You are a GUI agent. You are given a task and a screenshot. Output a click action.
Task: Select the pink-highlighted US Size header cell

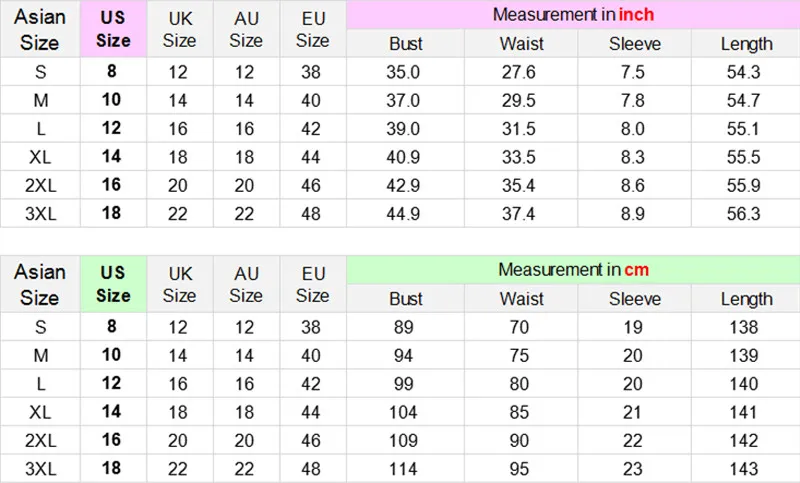coord(113,29)
